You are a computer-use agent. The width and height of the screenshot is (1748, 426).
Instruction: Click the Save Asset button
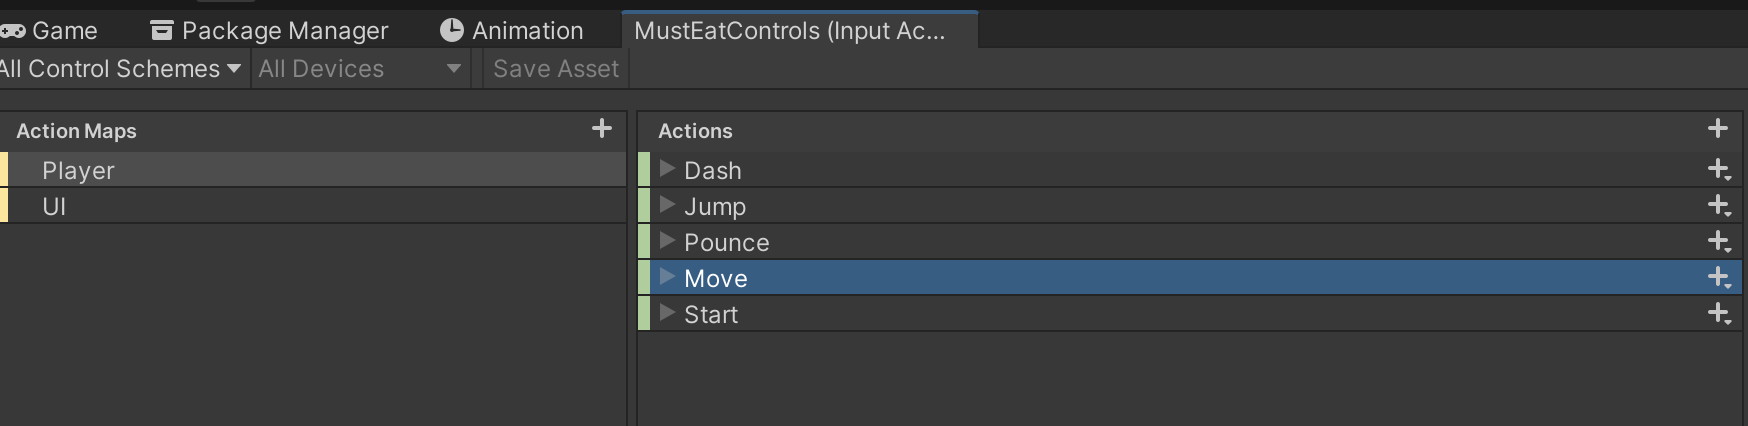coord(556,69)
